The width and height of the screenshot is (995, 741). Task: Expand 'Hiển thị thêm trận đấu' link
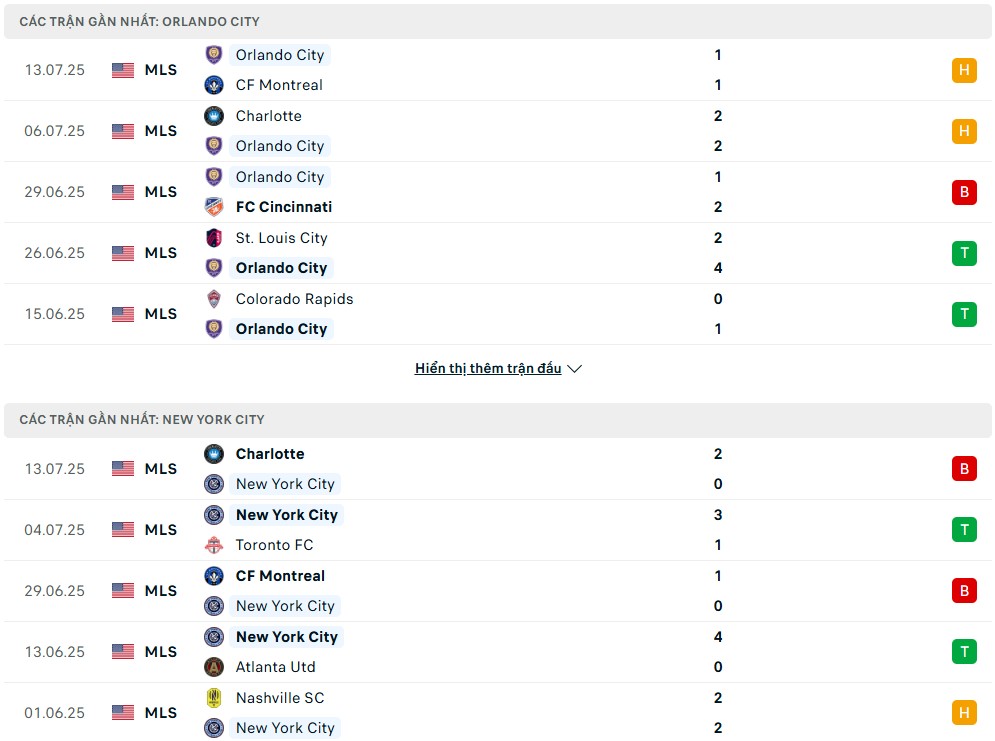488,369
